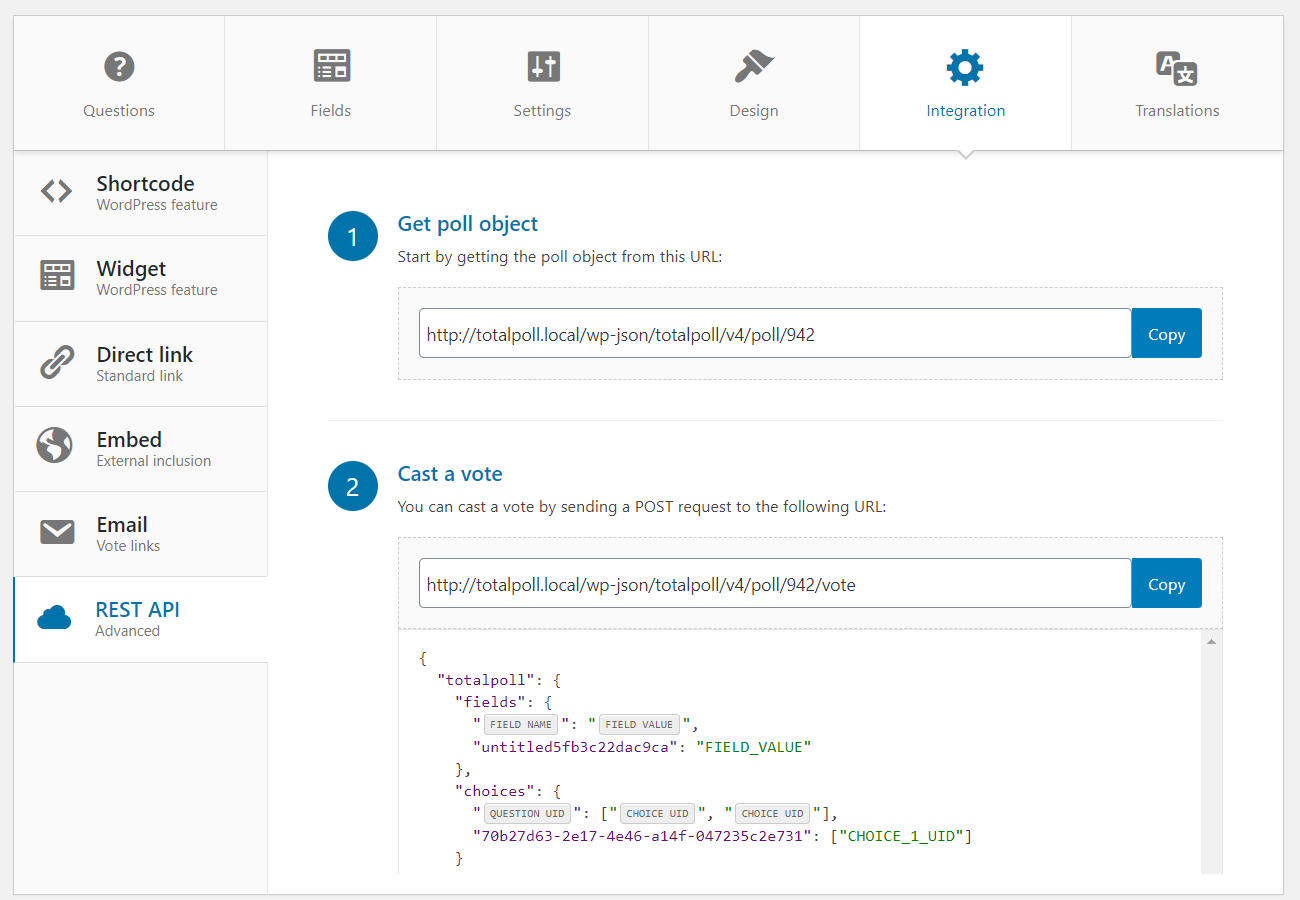This screenshot has width=1300, height=900.
Task: Open the Translations tab
Action: coord(1177,83)
